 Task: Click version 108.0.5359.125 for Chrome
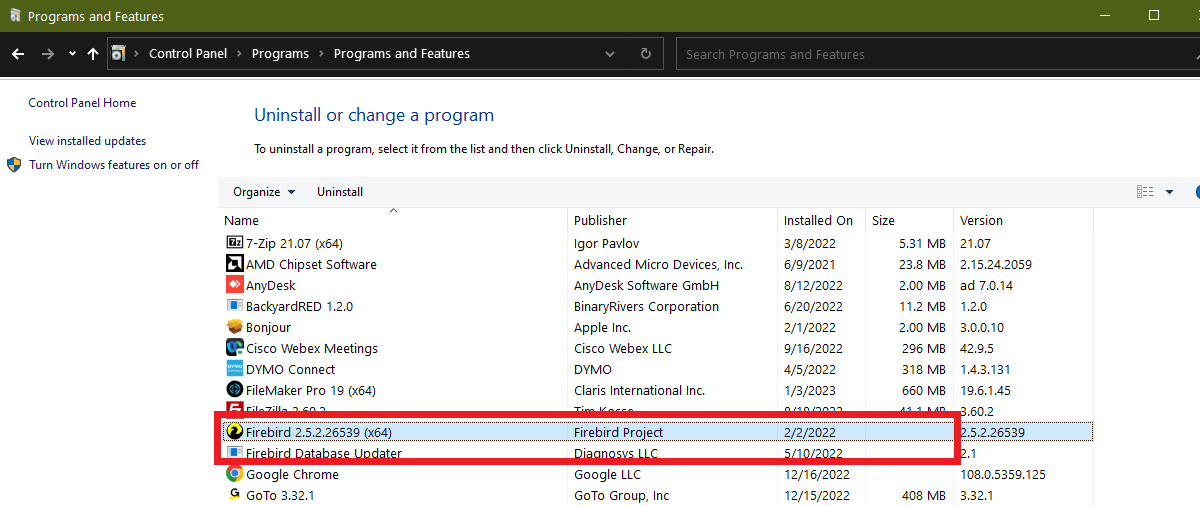tap(1003, 474)
